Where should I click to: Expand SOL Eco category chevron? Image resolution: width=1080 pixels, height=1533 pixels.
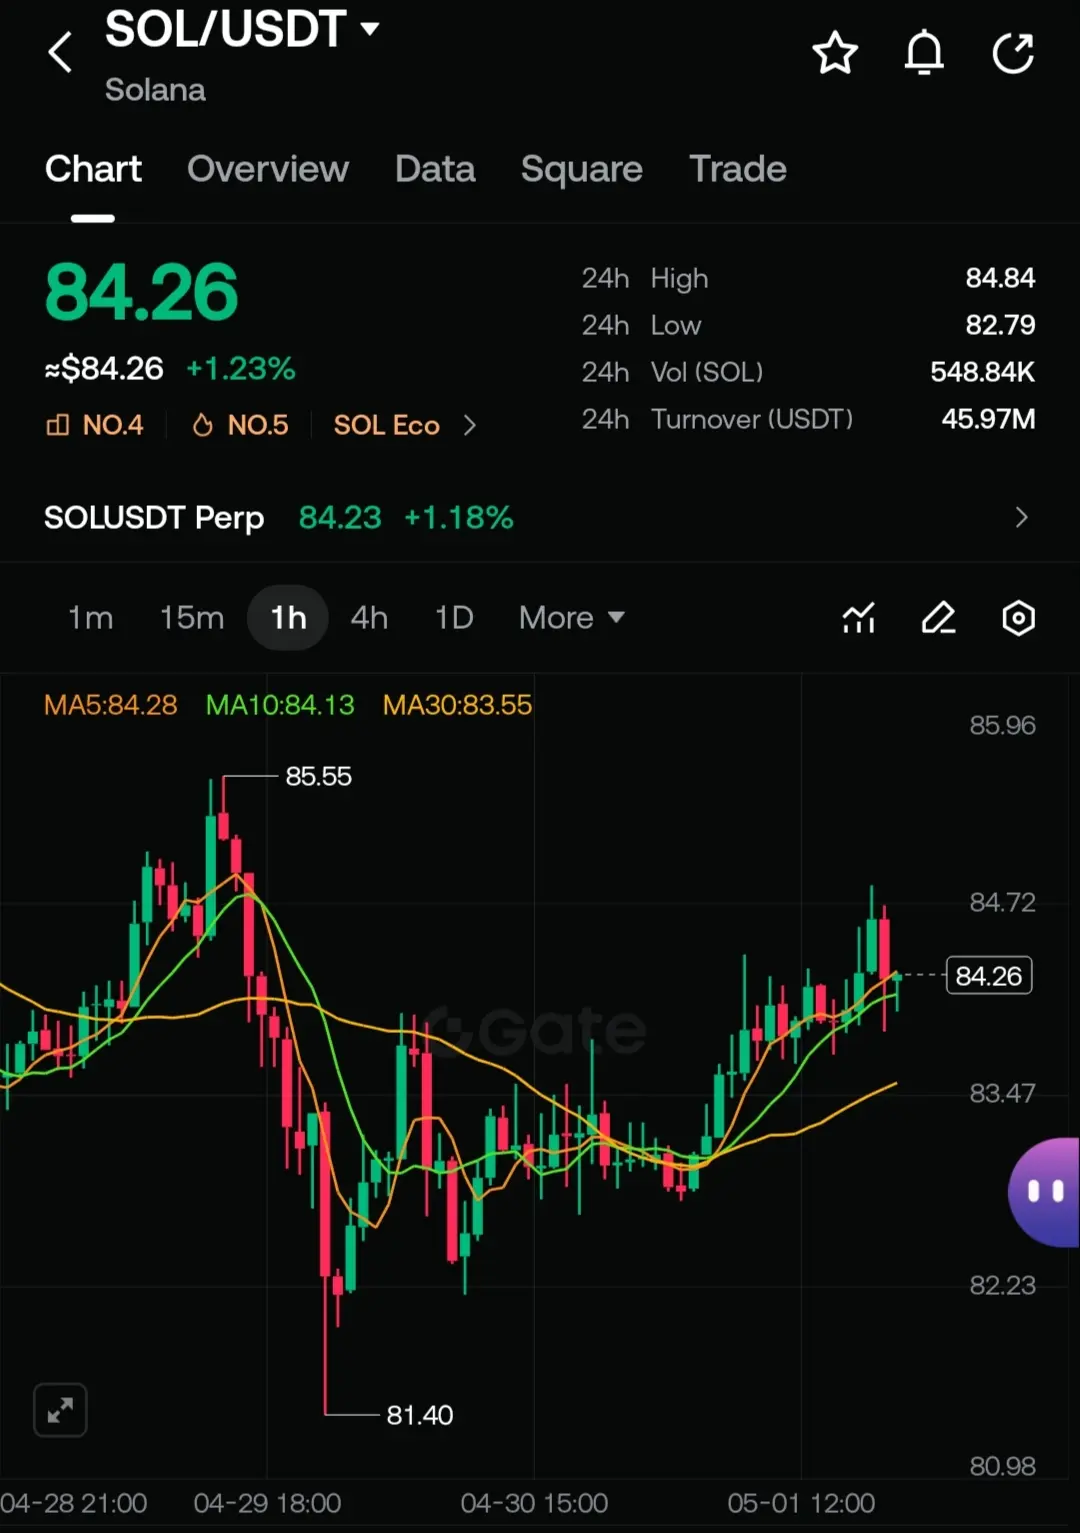[x=469, y=425]
